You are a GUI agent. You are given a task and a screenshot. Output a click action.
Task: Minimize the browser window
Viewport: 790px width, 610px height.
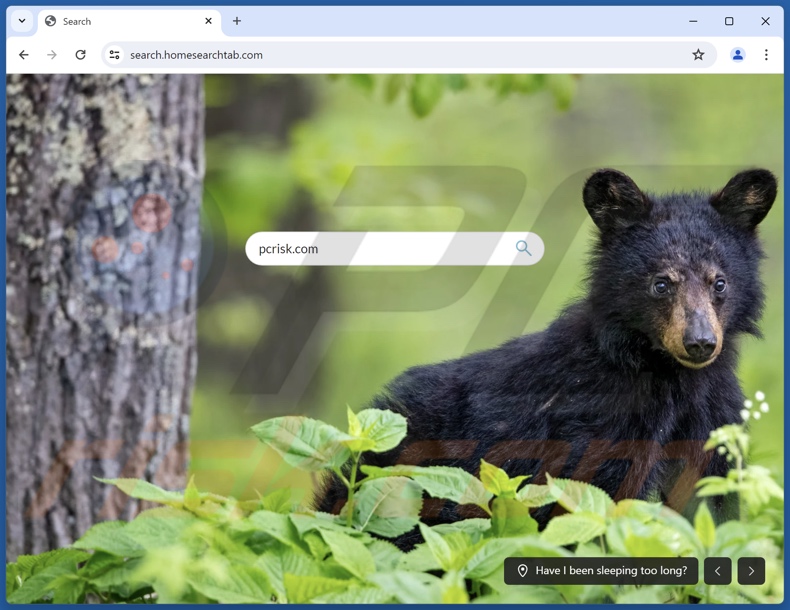[x=693, y=21]
